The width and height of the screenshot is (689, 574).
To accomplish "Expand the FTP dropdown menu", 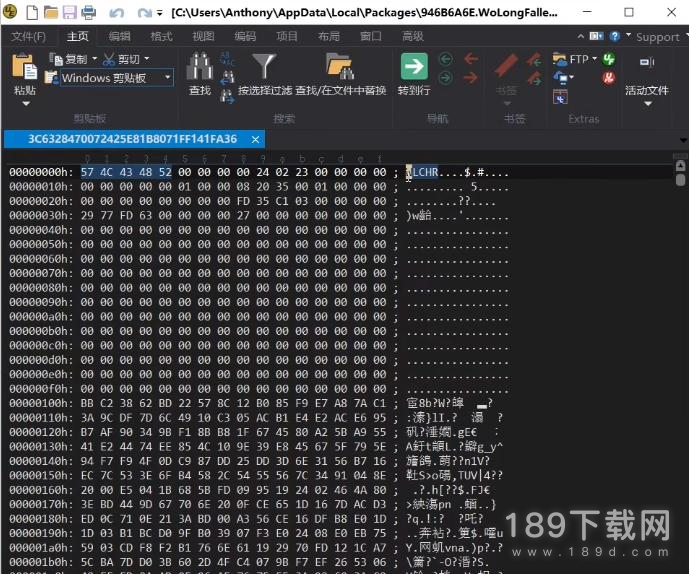I will coord(596,59).
